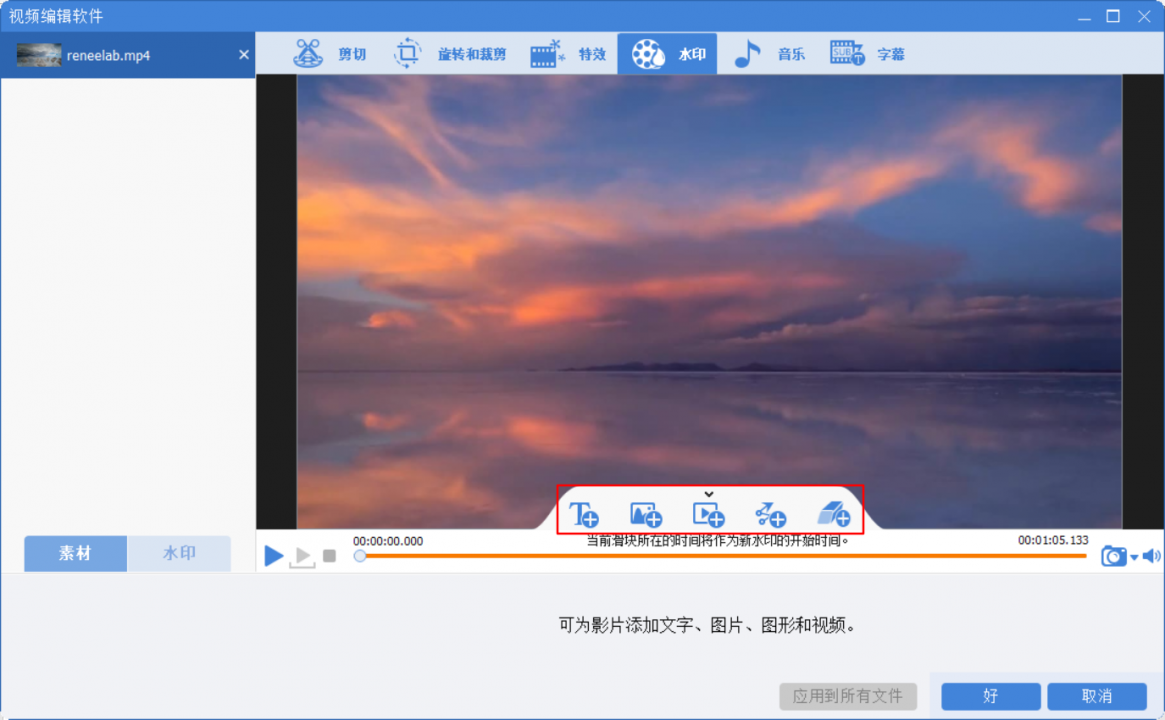This screenshot has height=720, width=1165.
Task: Click the add shape watermark icon
Action: click(770, 514)
